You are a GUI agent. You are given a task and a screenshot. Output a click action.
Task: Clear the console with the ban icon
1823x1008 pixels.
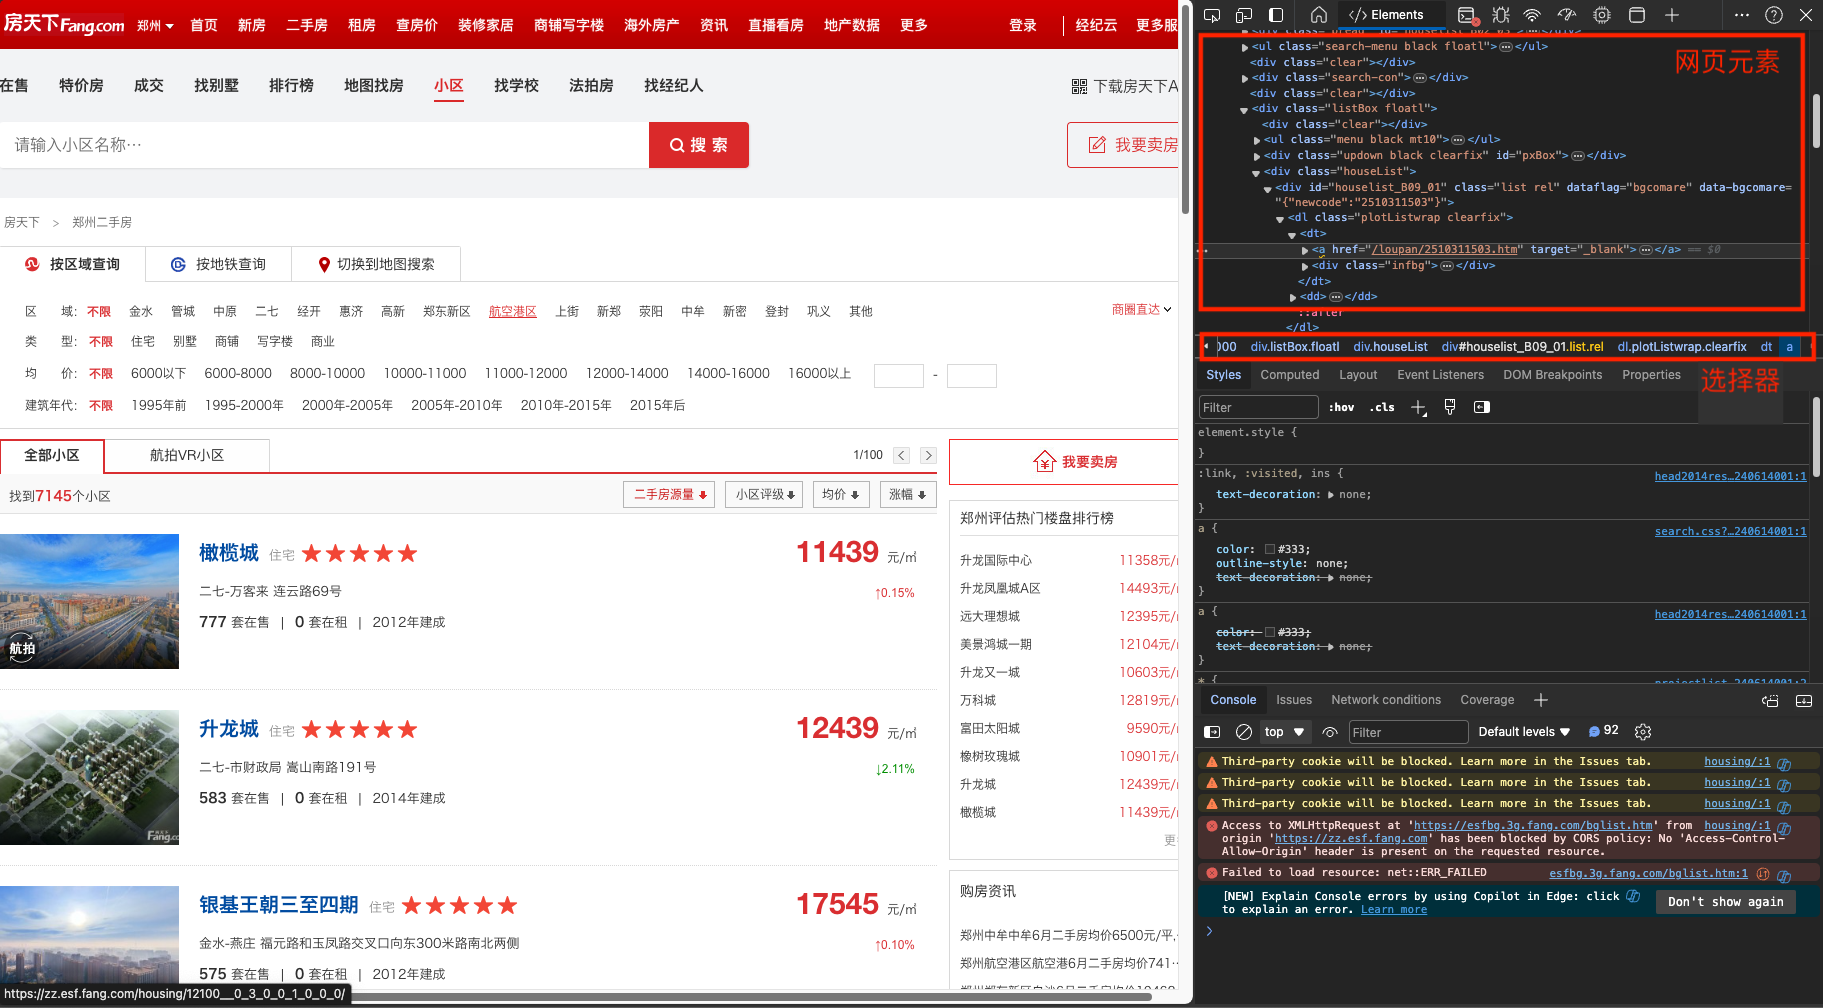(x=1244, y=732)
